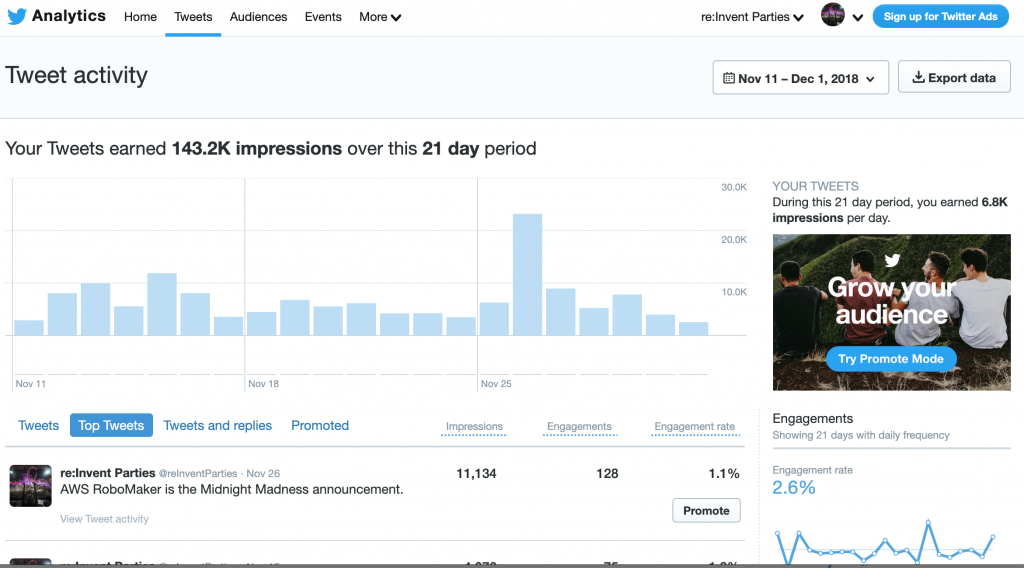Show the Promoted tab
Image resolution: width=1024 pixels, height=568 pixels.
[320, 425]
